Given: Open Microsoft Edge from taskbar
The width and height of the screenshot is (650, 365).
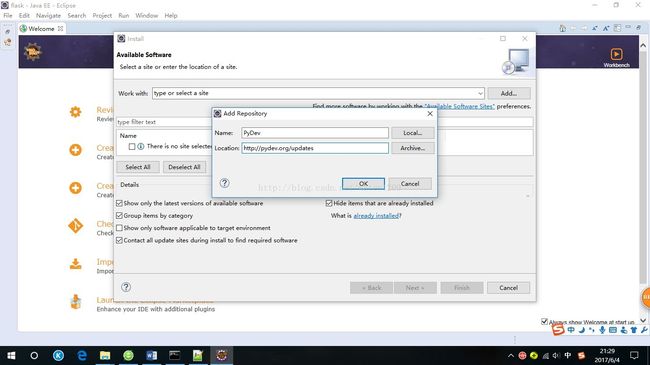Looking at the screenshot, I should (x=82, y=355).
